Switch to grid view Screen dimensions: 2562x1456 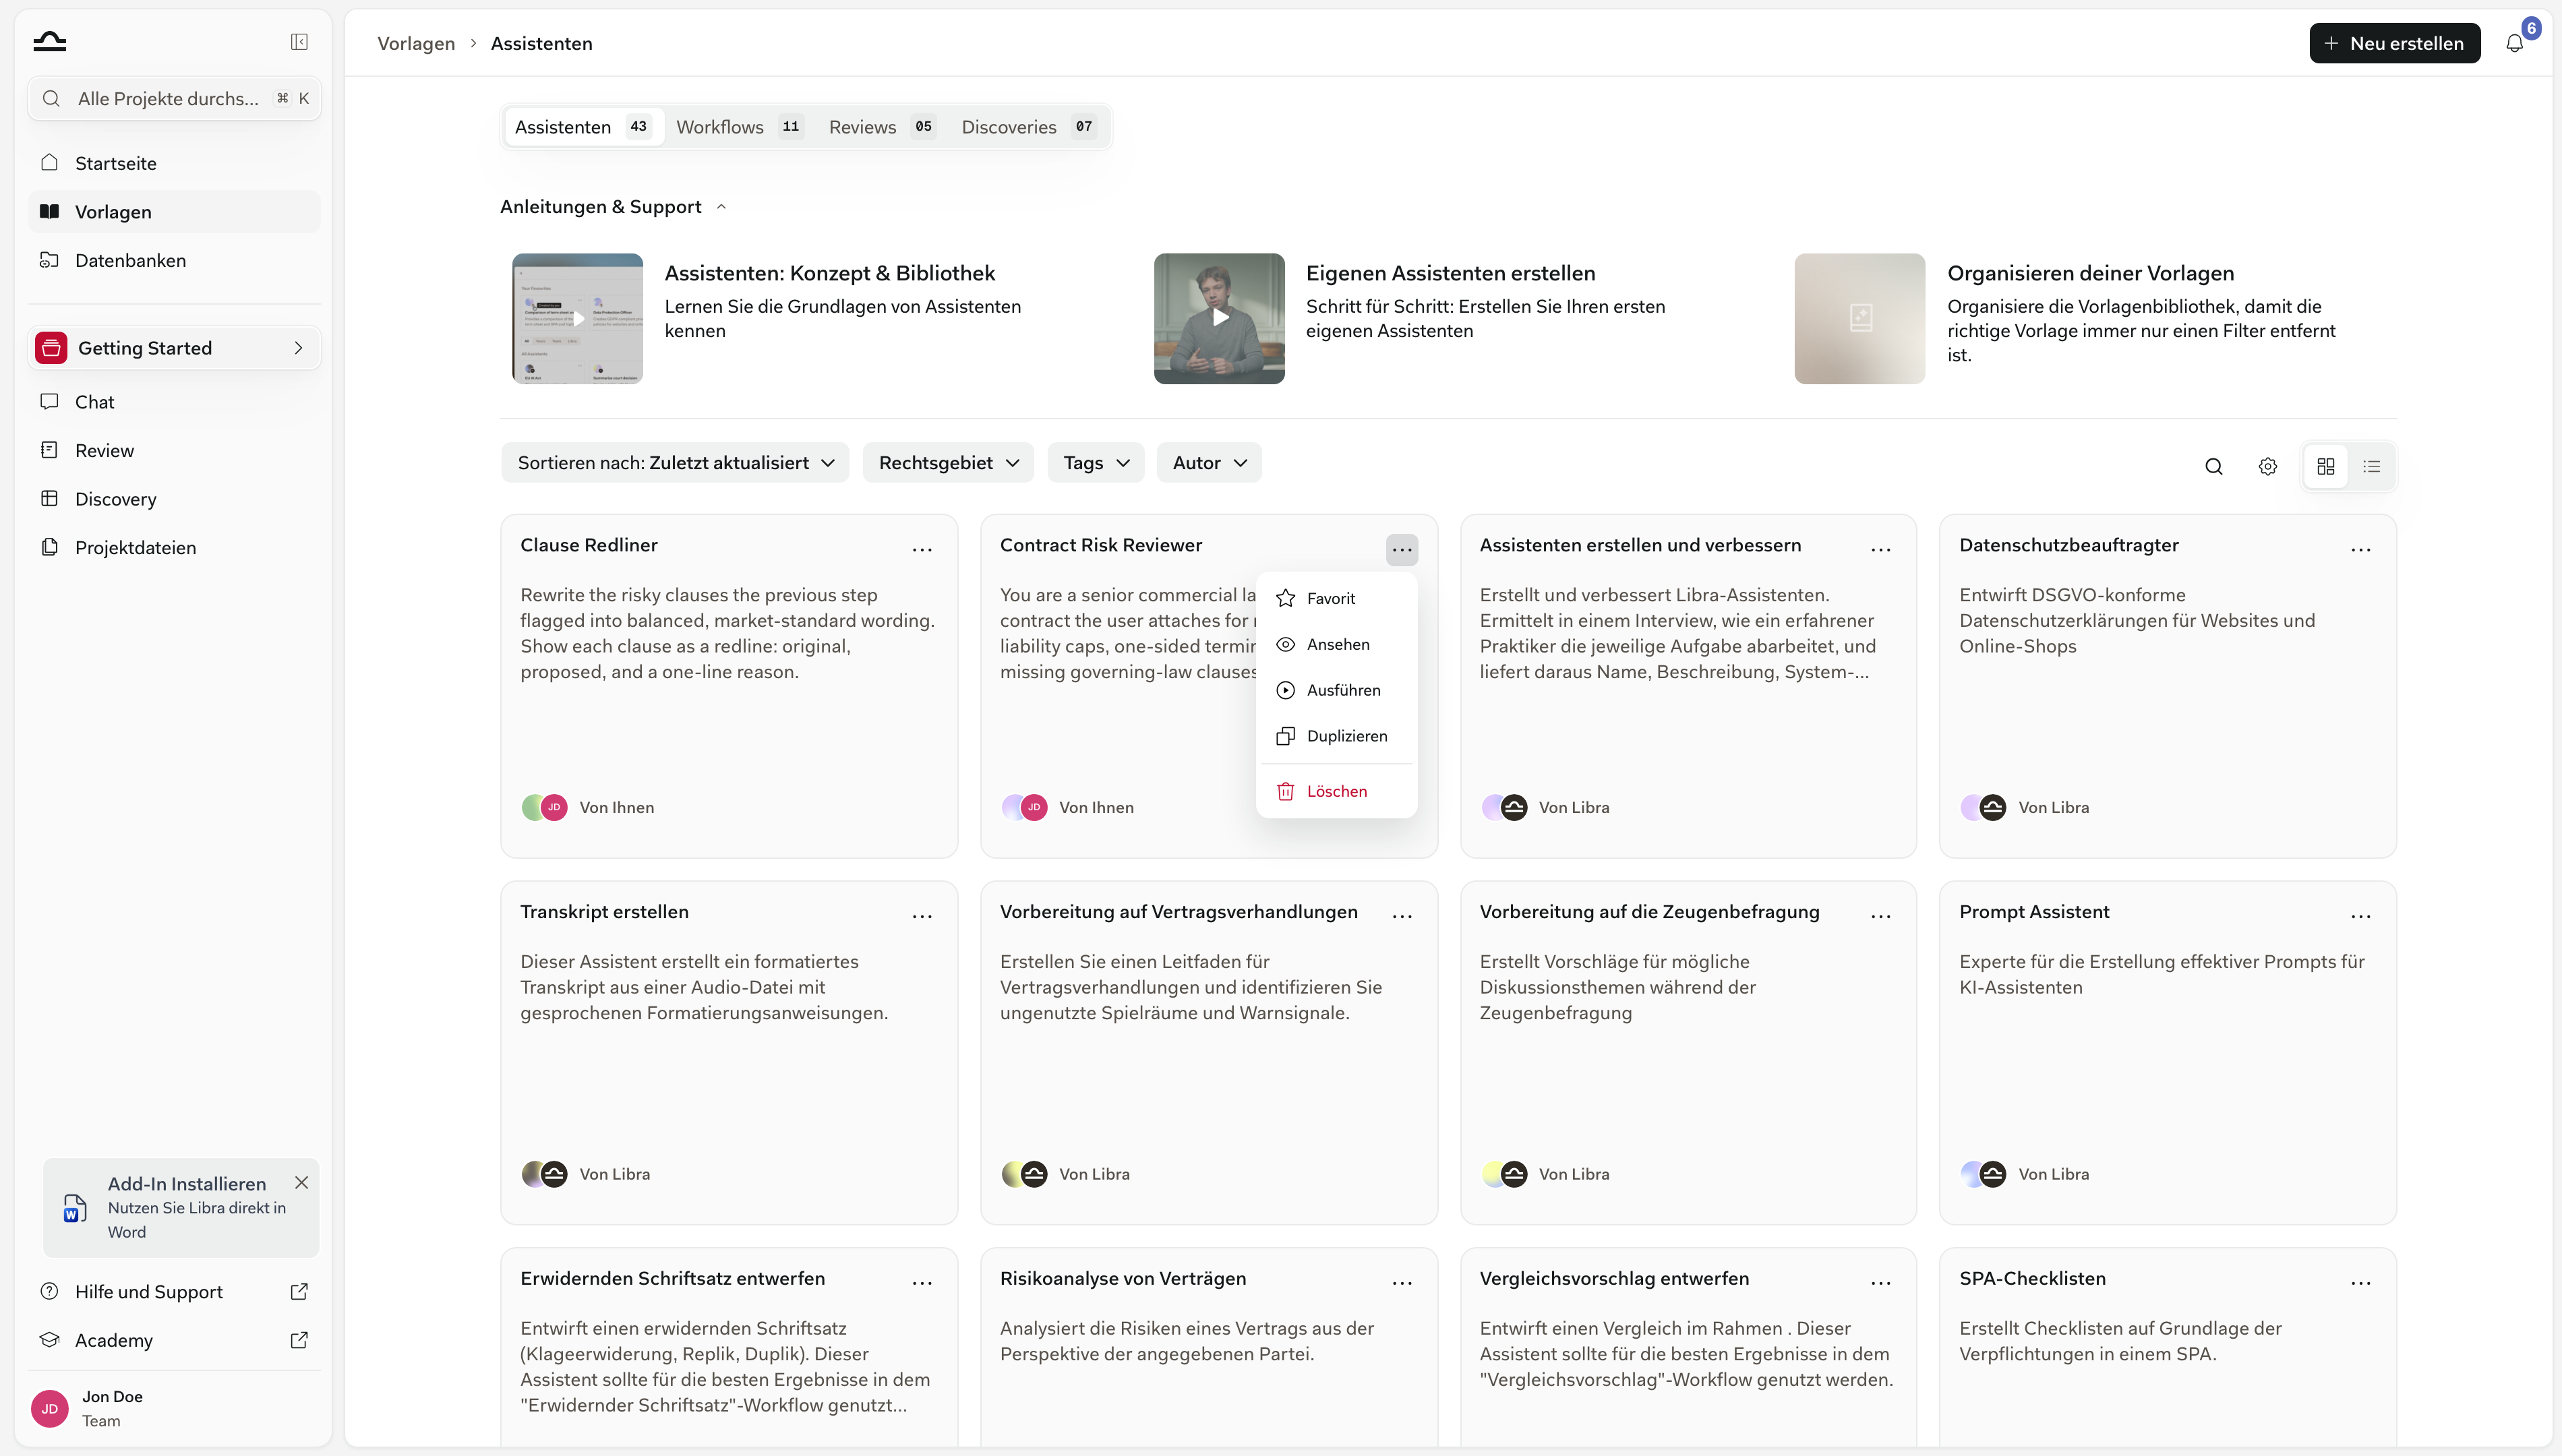pos(2326,466)
